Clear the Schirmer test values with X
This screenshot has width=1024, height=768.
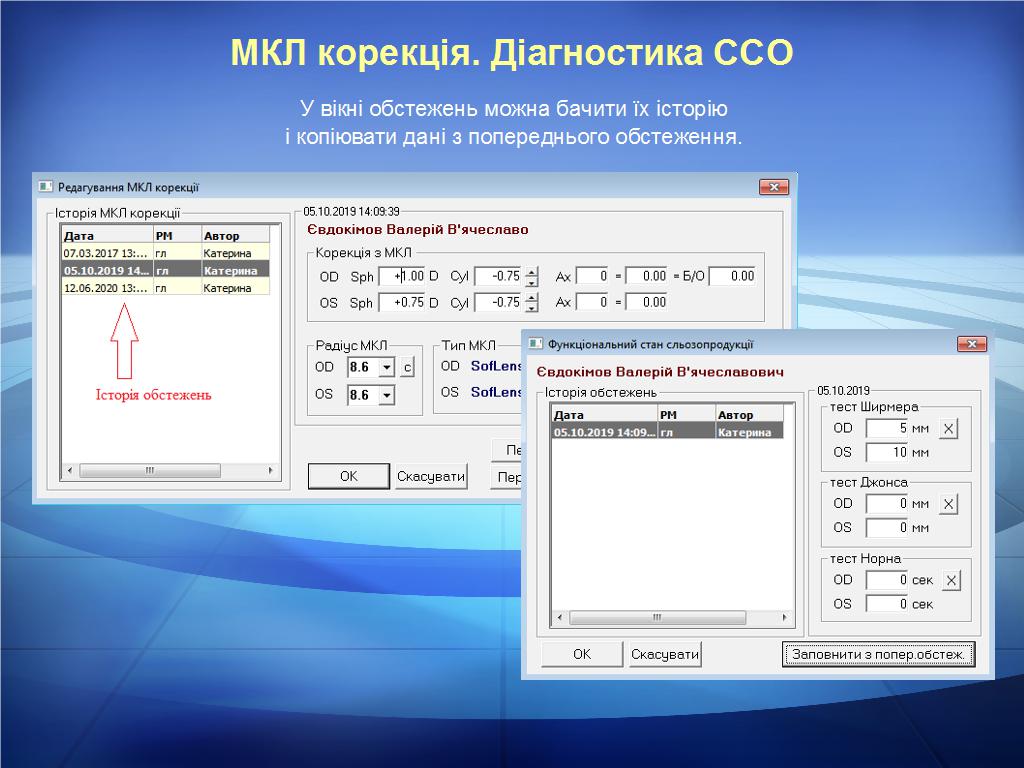(x=949, y=428)
